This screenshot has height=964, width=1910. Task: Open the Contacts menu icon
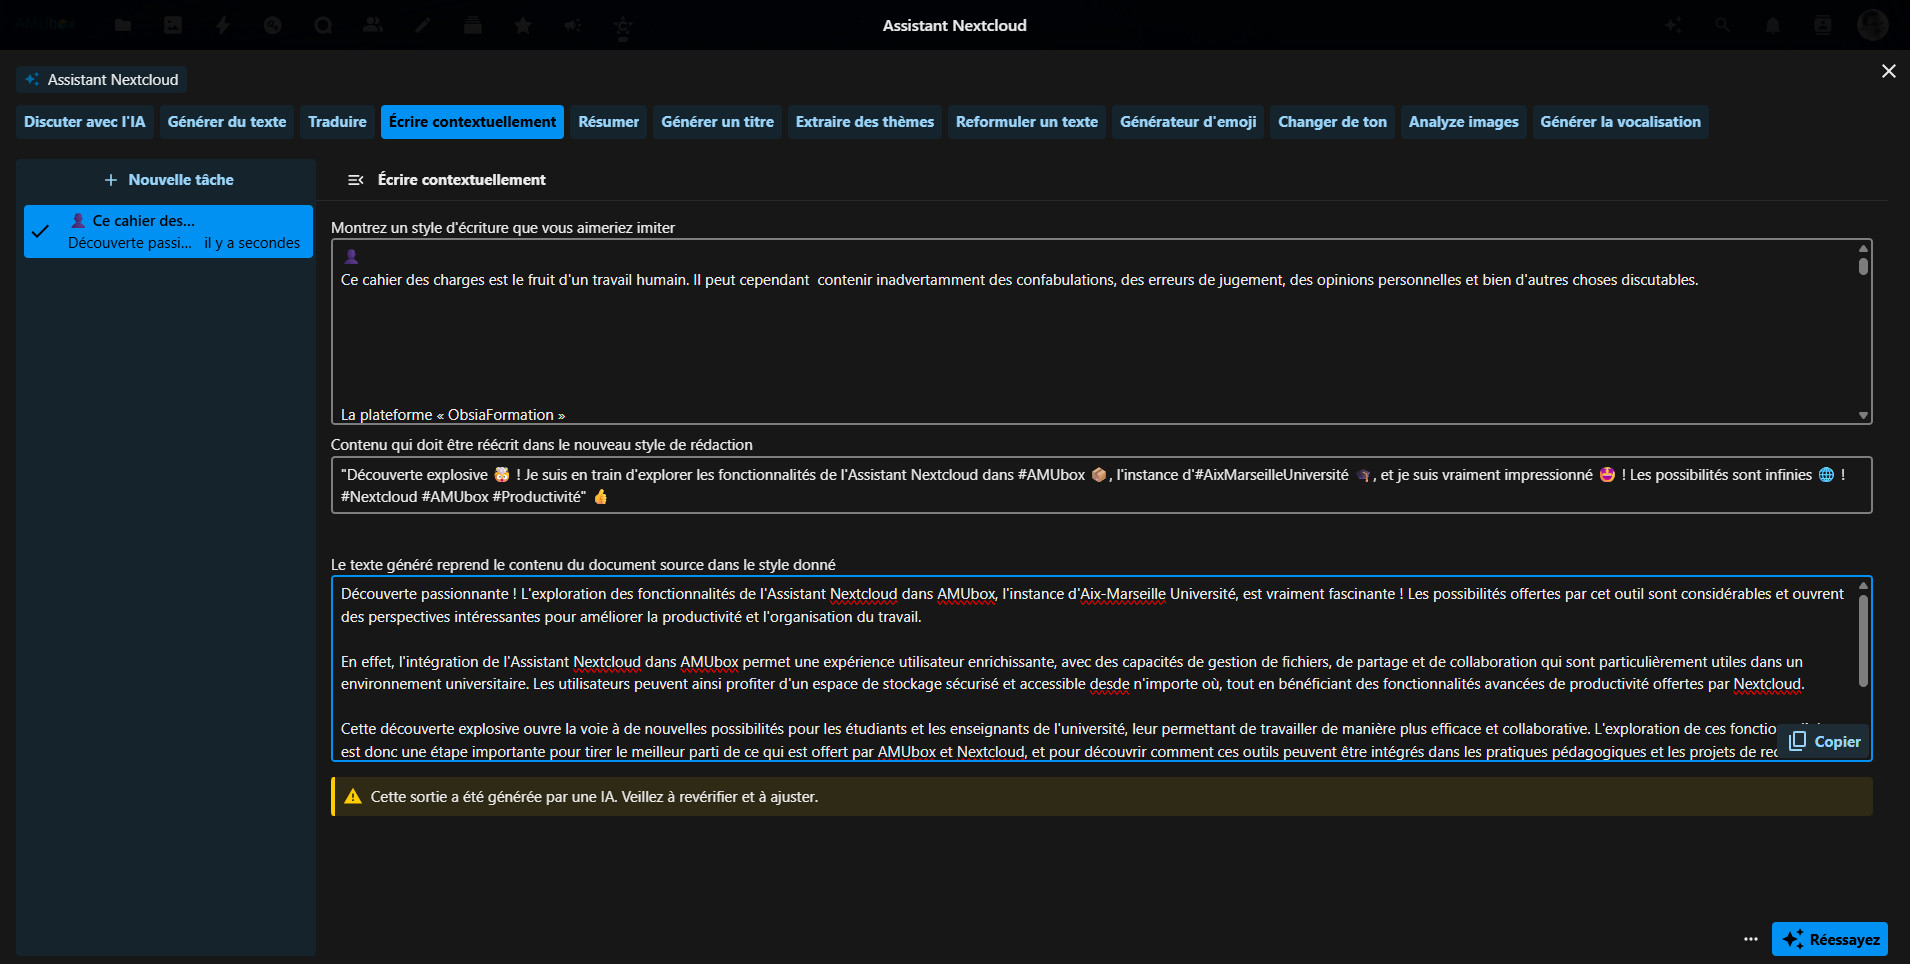tap(1823, 25)
